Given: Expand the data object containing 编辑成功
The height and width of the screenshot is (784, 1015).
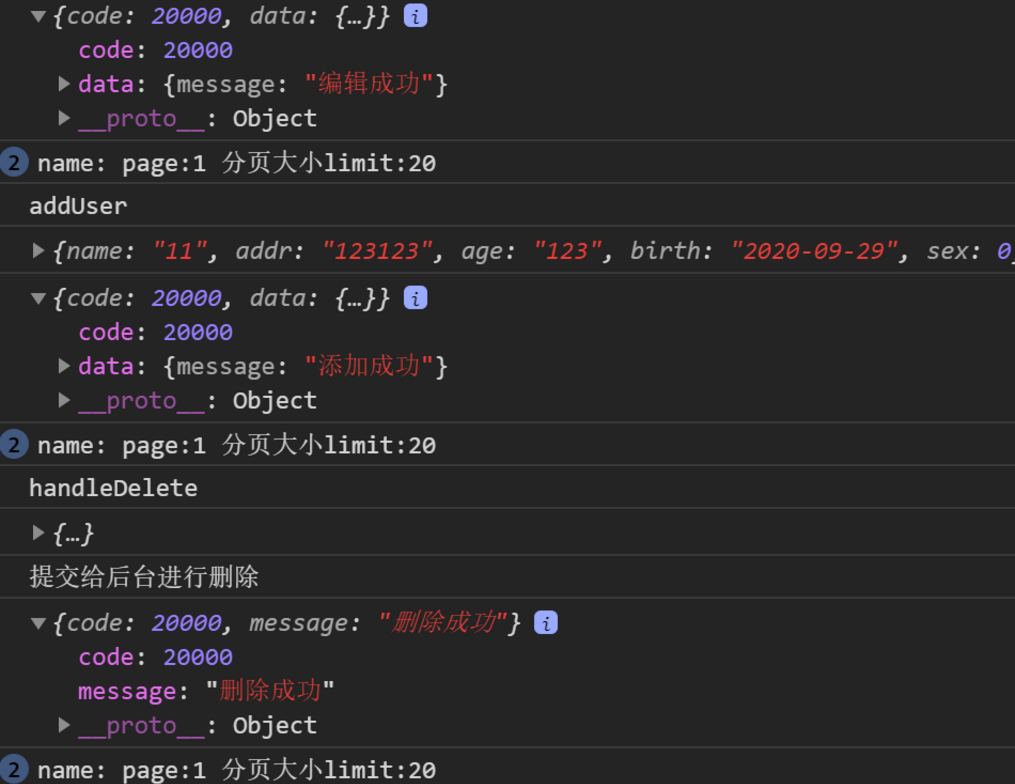Looking at the screenshot, I should (64, 84).
